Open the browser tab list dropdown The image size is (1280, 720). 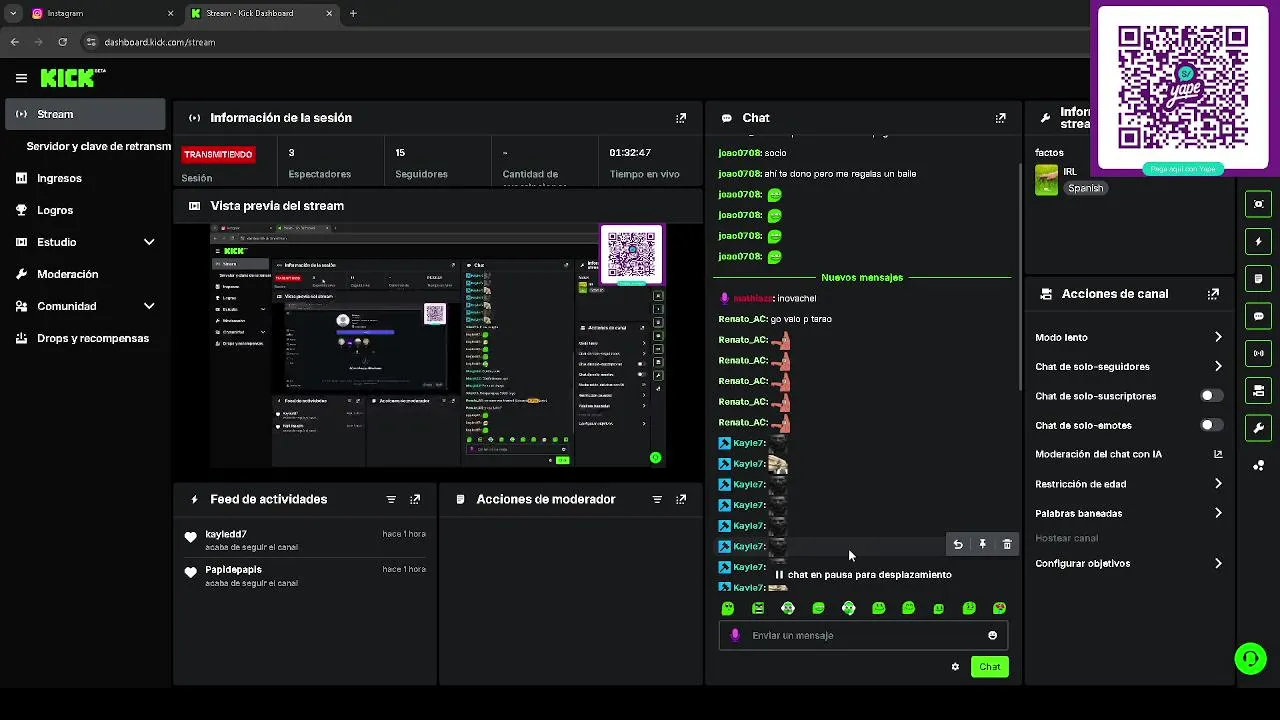coord(13,13)
